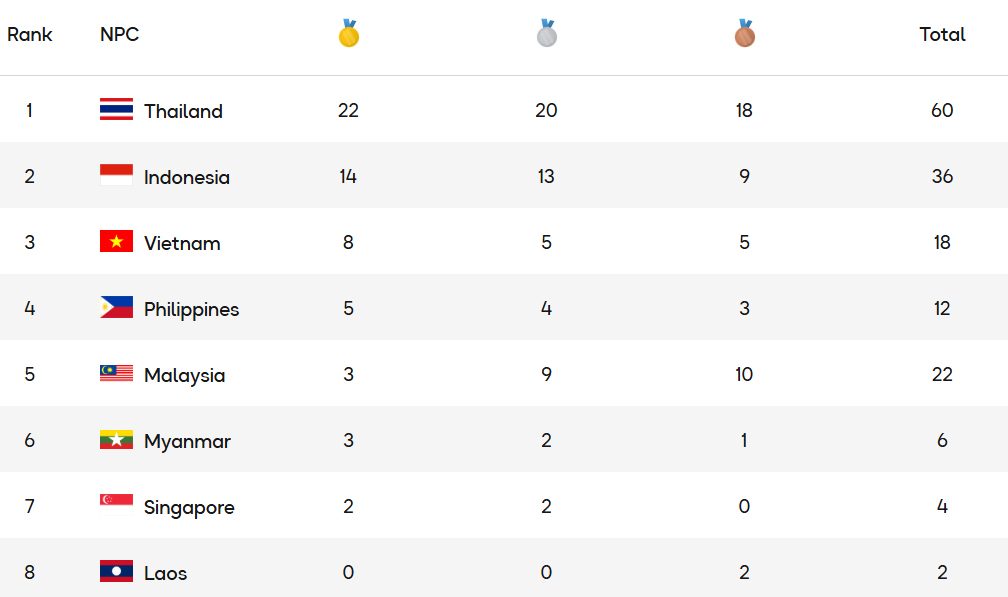Click the gold medal icon

tap(348, 34)
